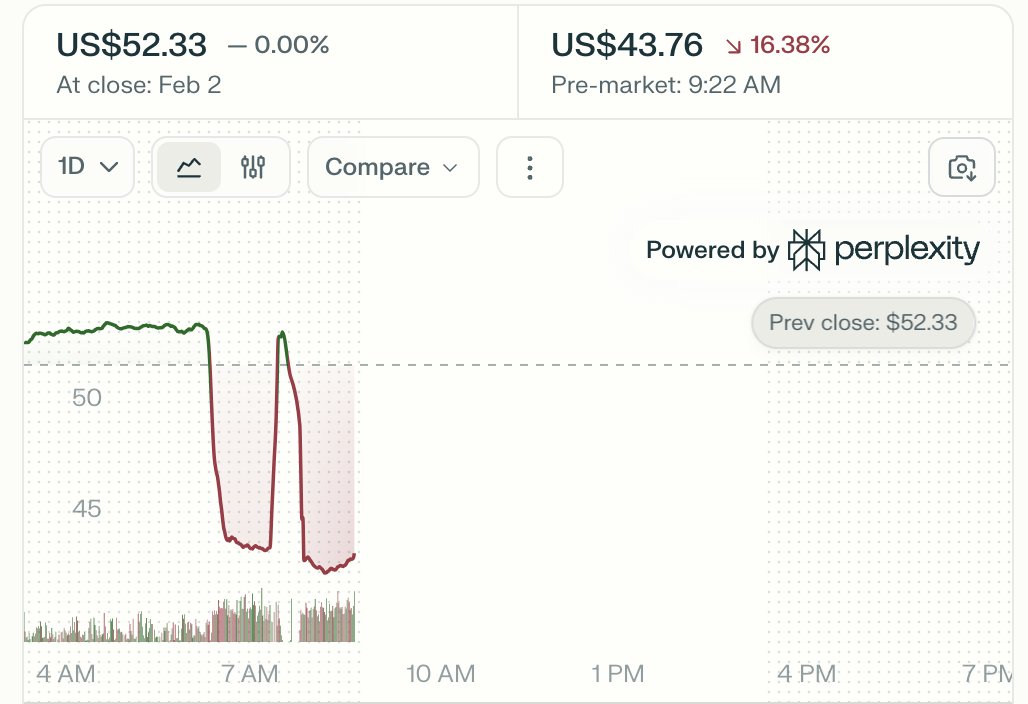This screenshot has height=704, width=1028.
Task: Capture chart with the camera snapshot icon
Action: 962,167
